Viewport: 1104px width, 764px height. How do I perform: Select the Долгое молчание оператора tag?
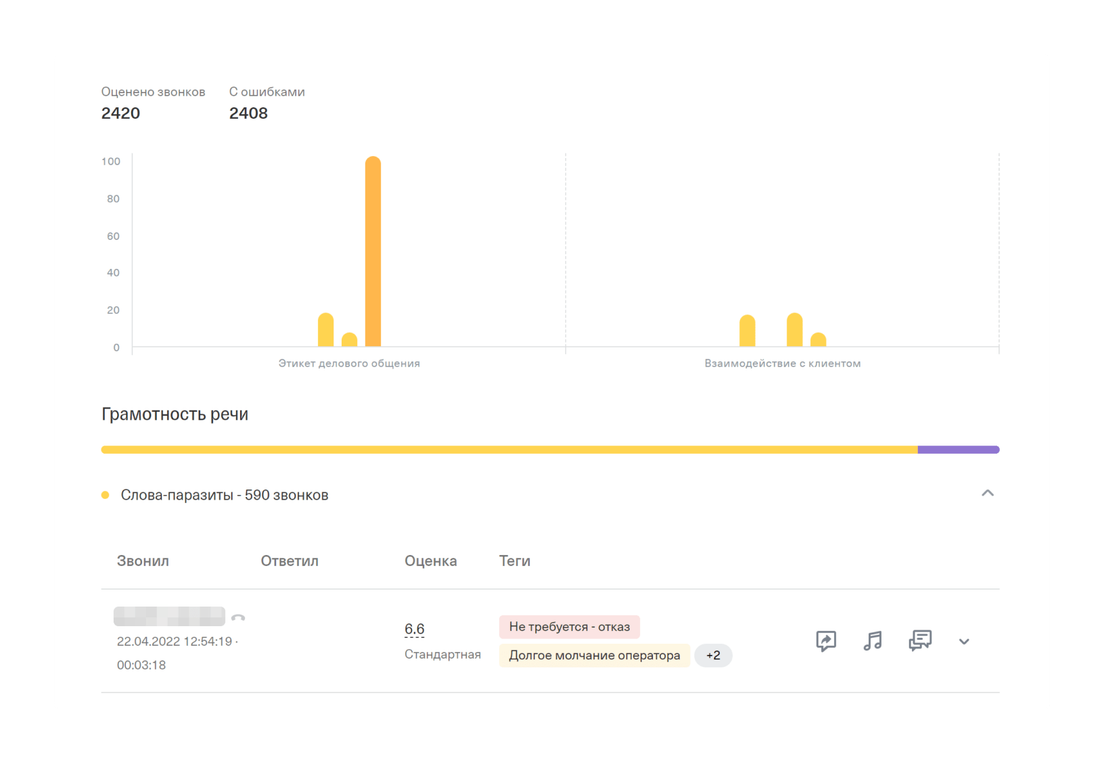594,656
